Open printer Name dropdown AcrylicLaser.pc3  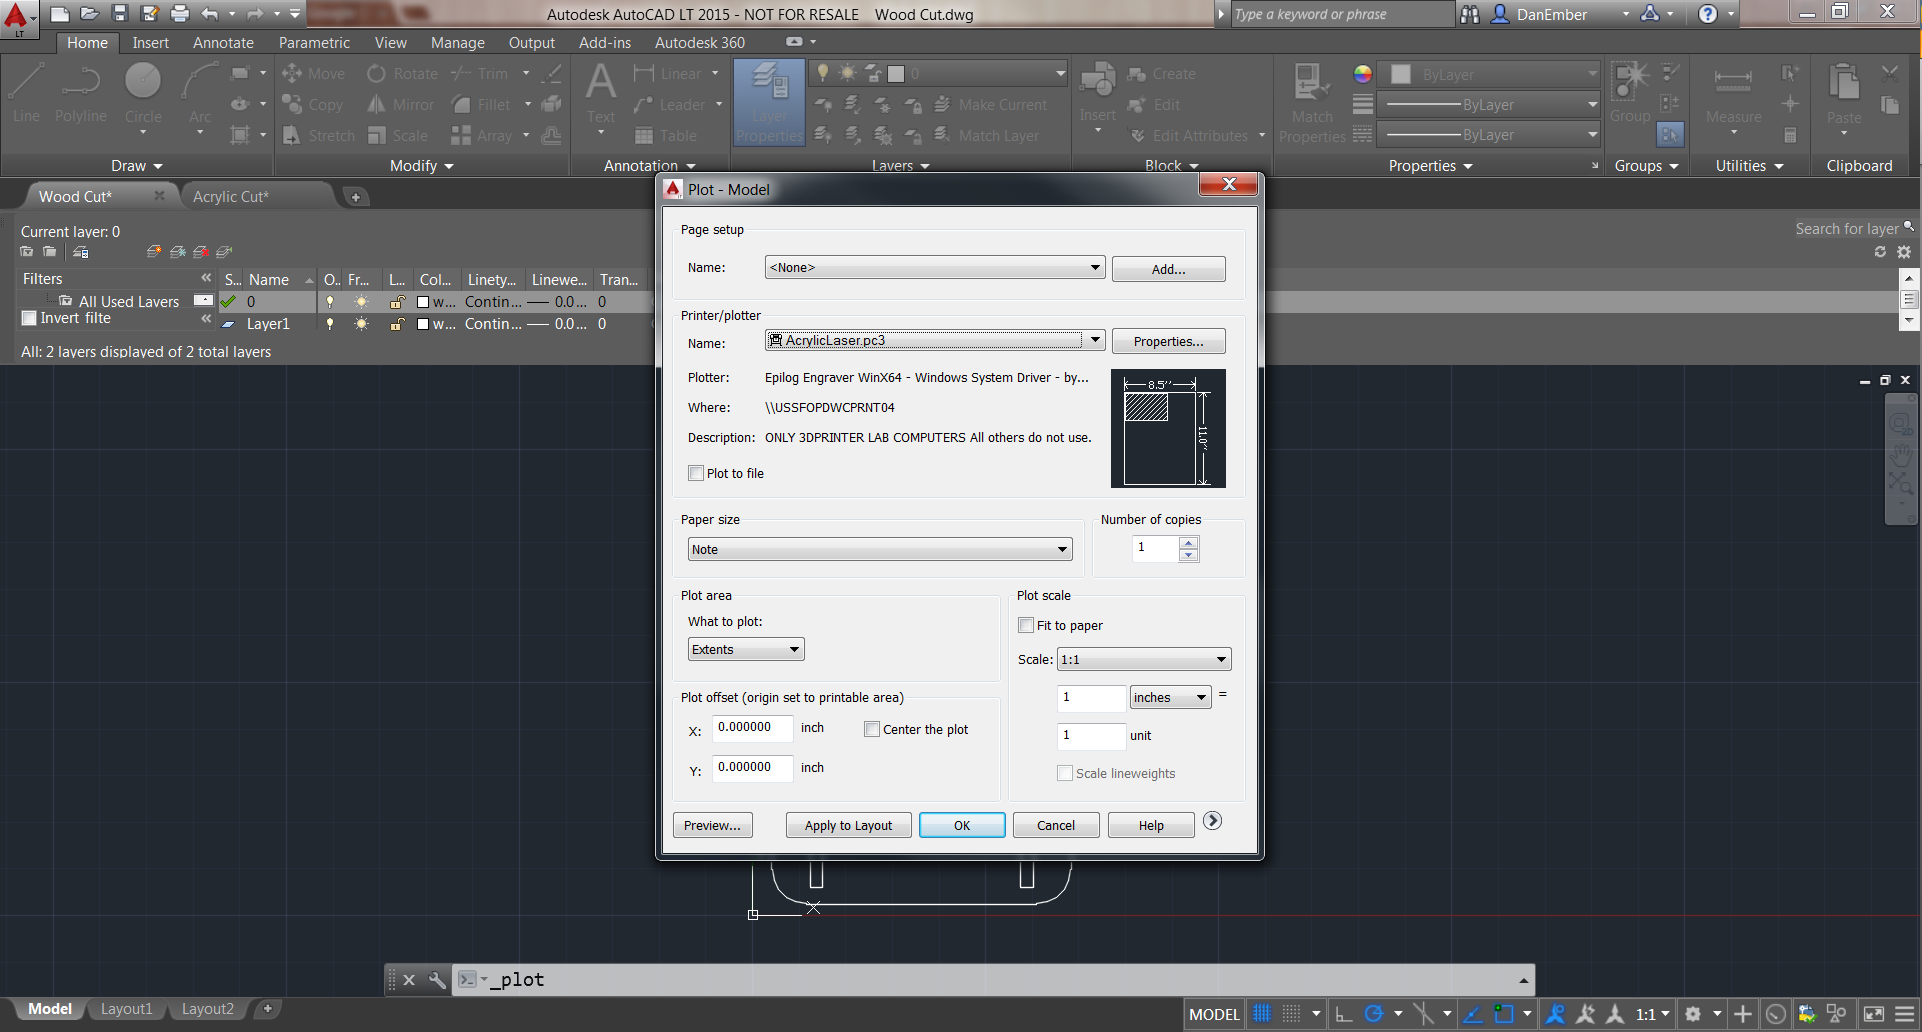coord(935,340)
